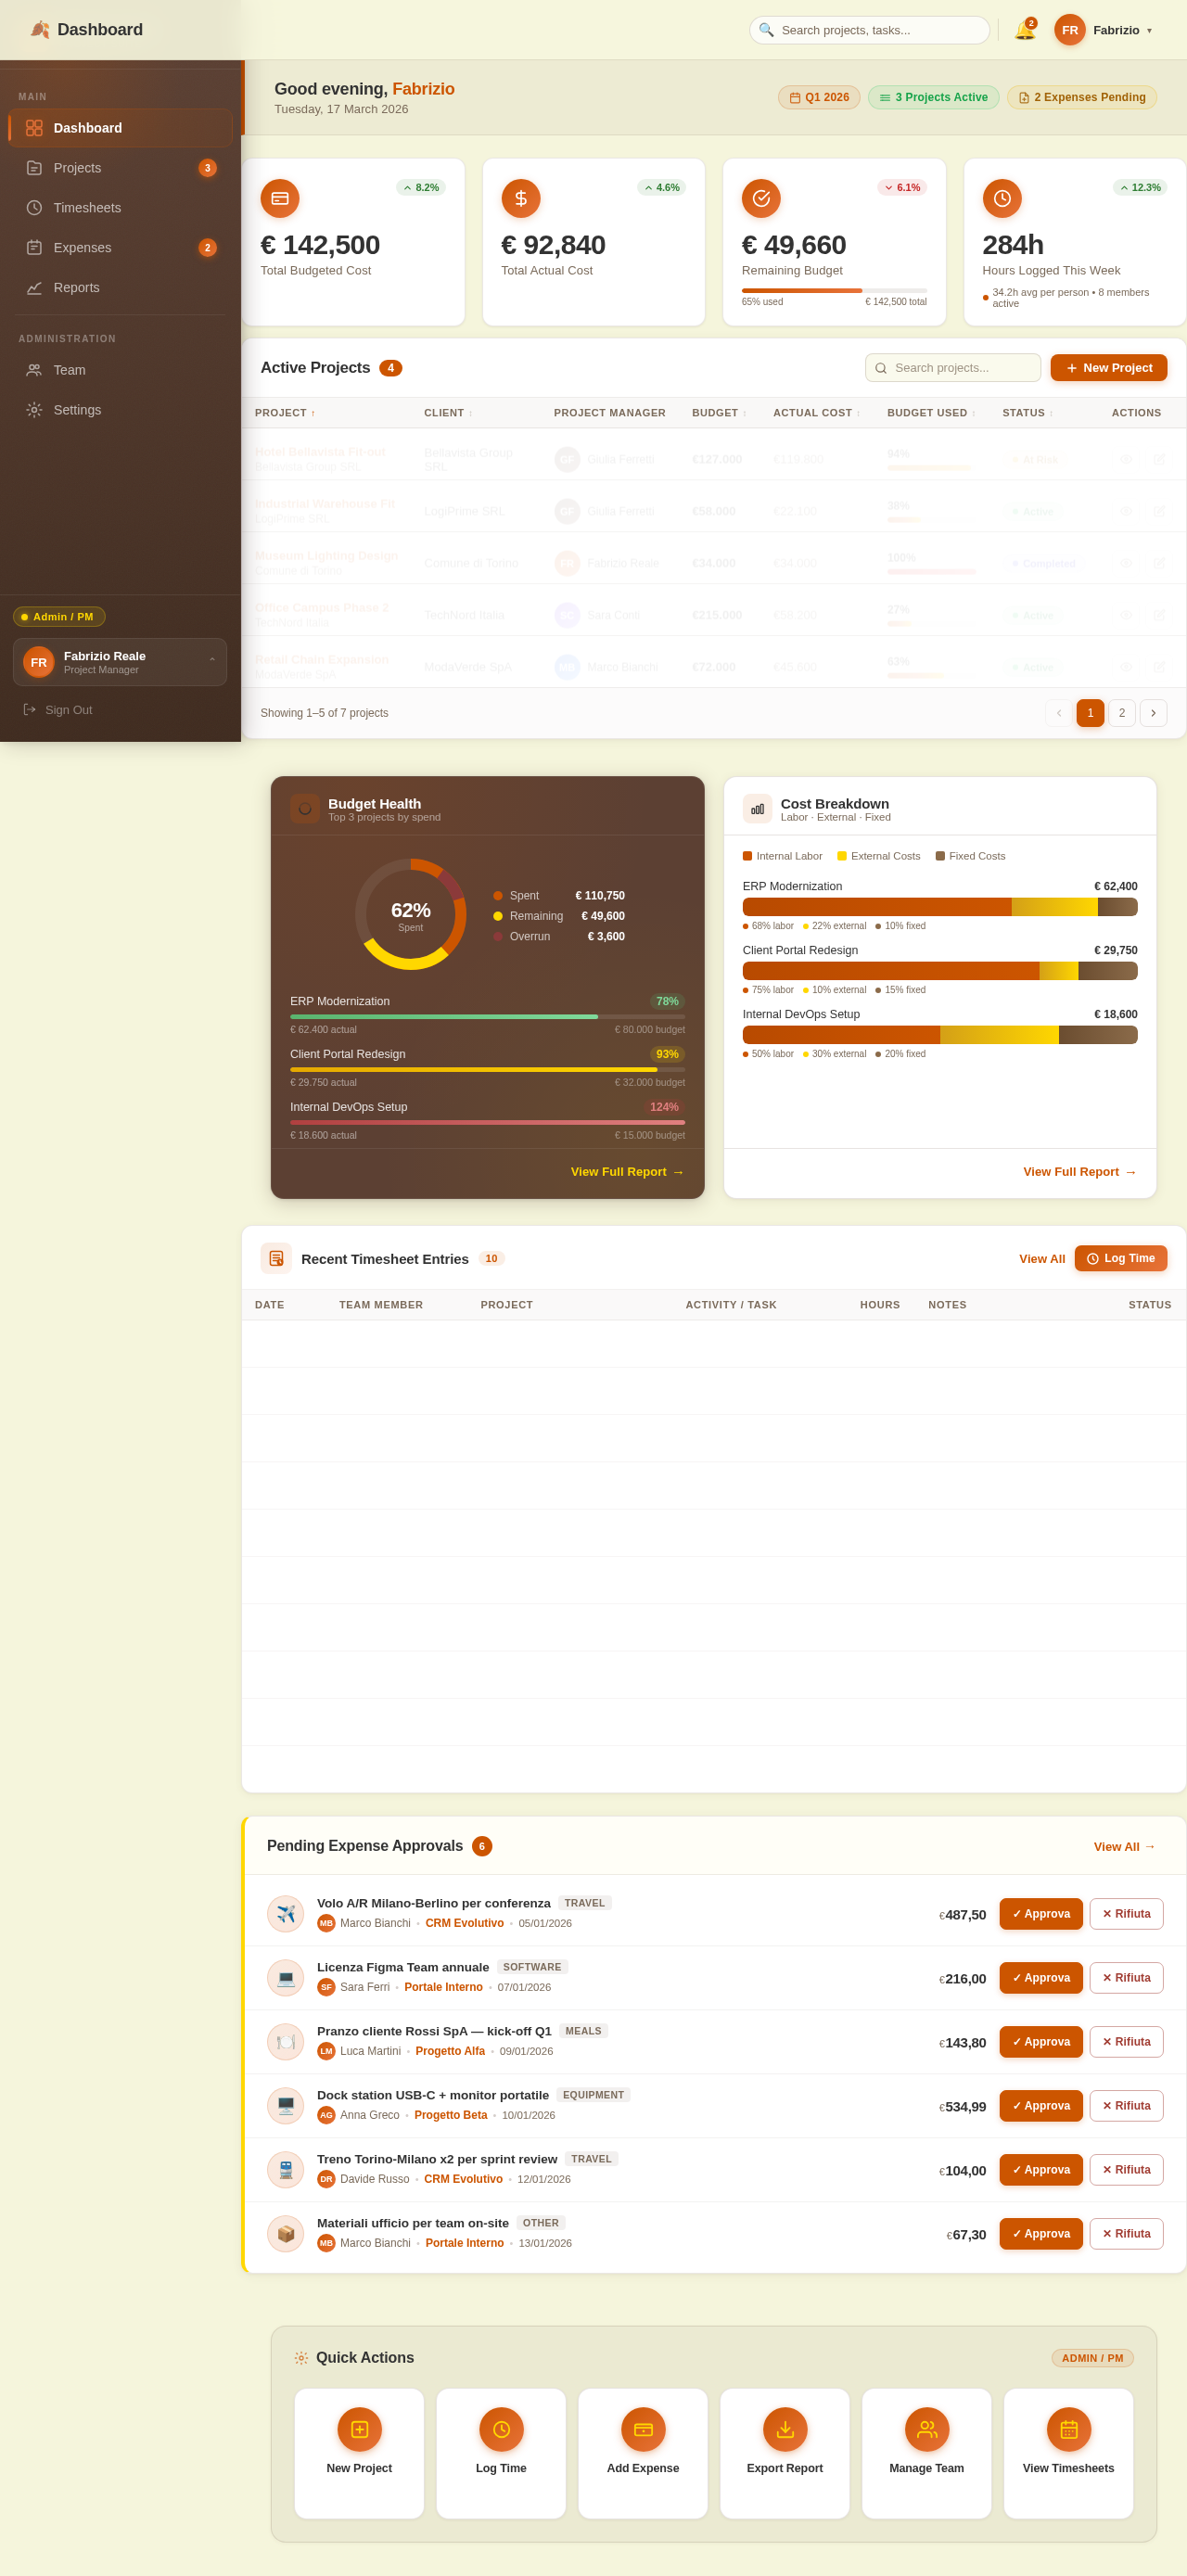Click next page arrow in pagination
This screenshot has width=1187, height=2576.
tap(1153, 713)
